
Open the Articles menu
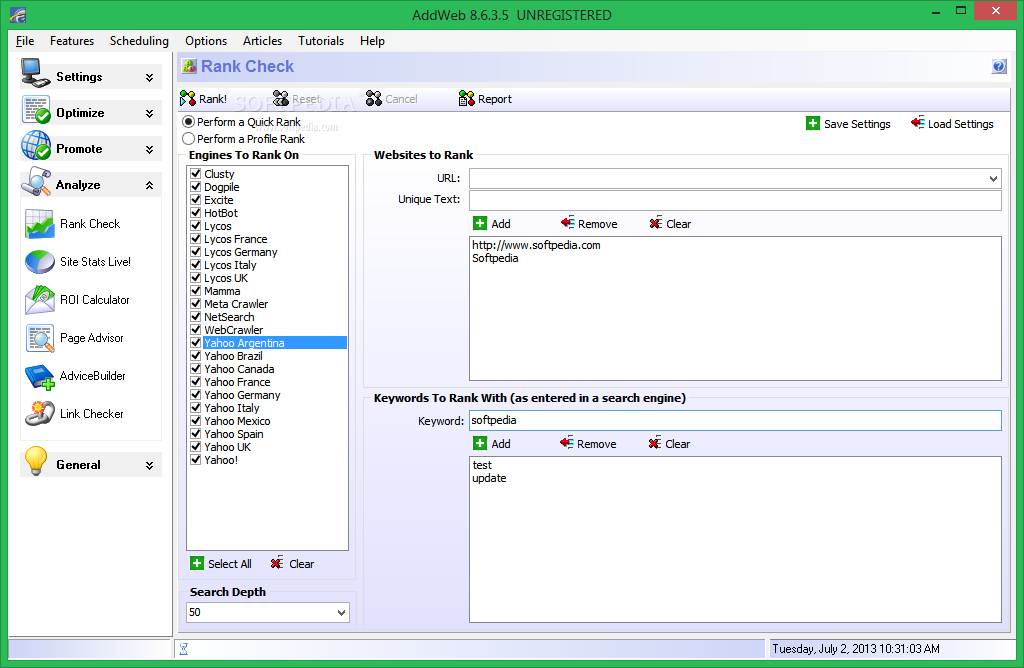263,40
